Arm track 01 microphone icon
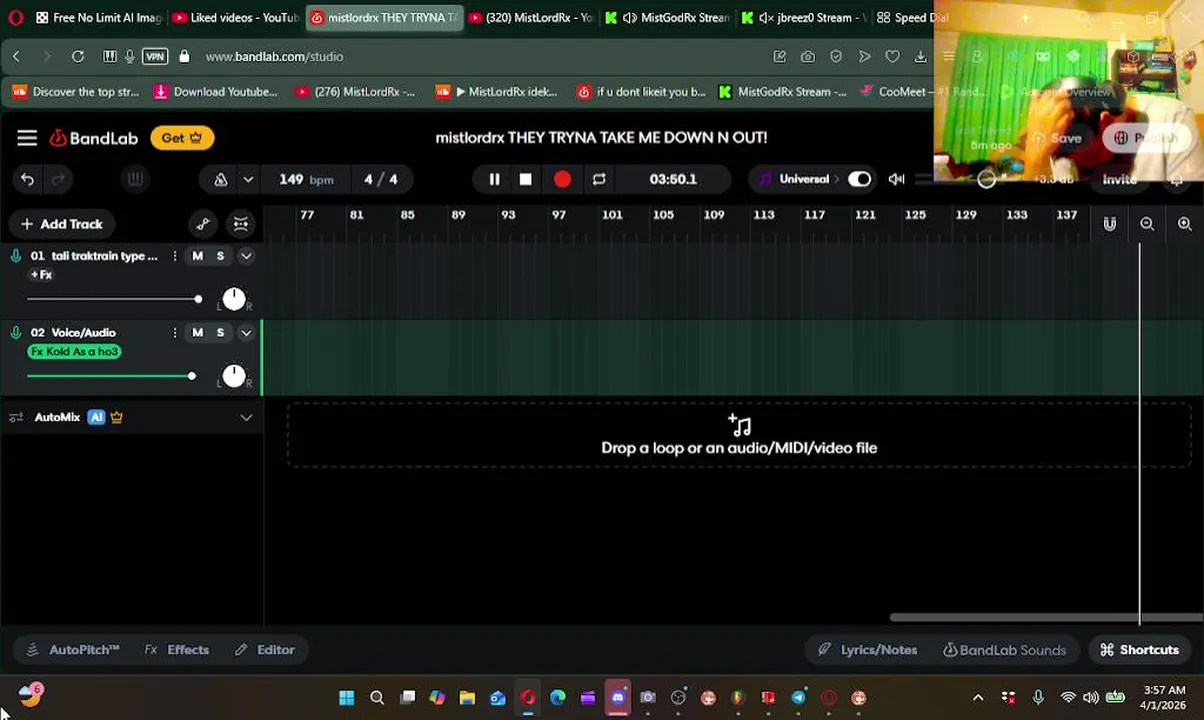1204x720 pixels. (16, 256)
